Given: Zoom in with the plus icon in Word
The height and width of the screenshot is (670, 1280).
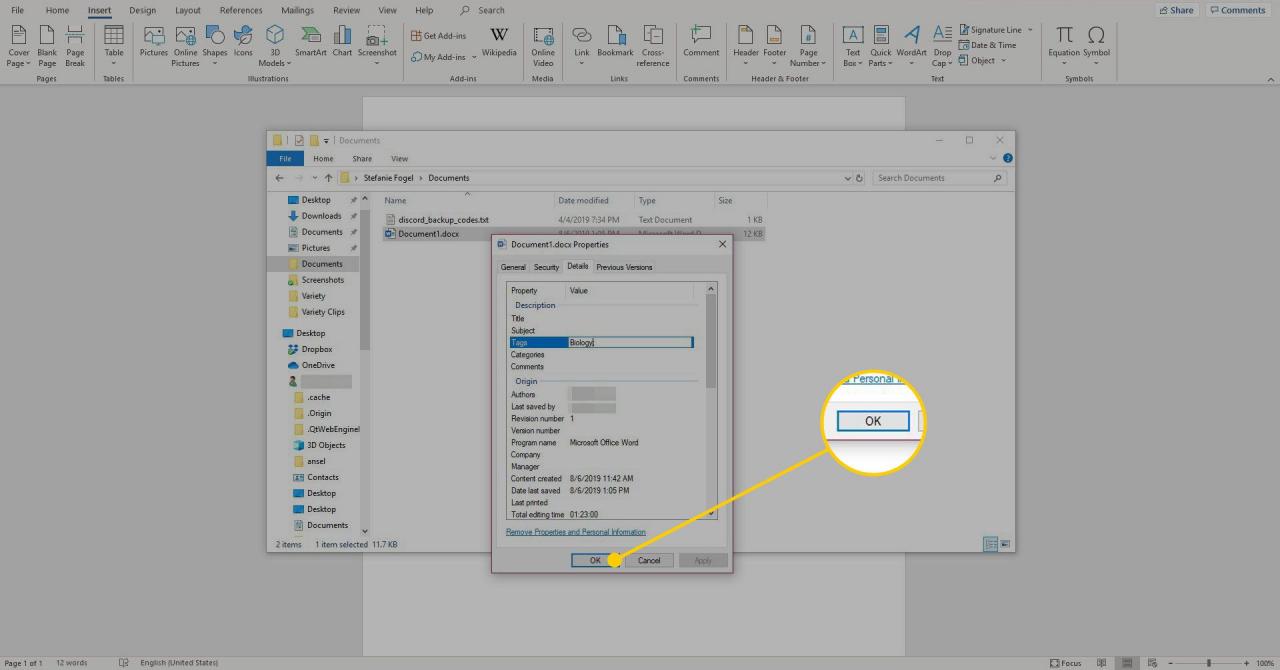Looking at the screenshot, I should [1246, 663].
